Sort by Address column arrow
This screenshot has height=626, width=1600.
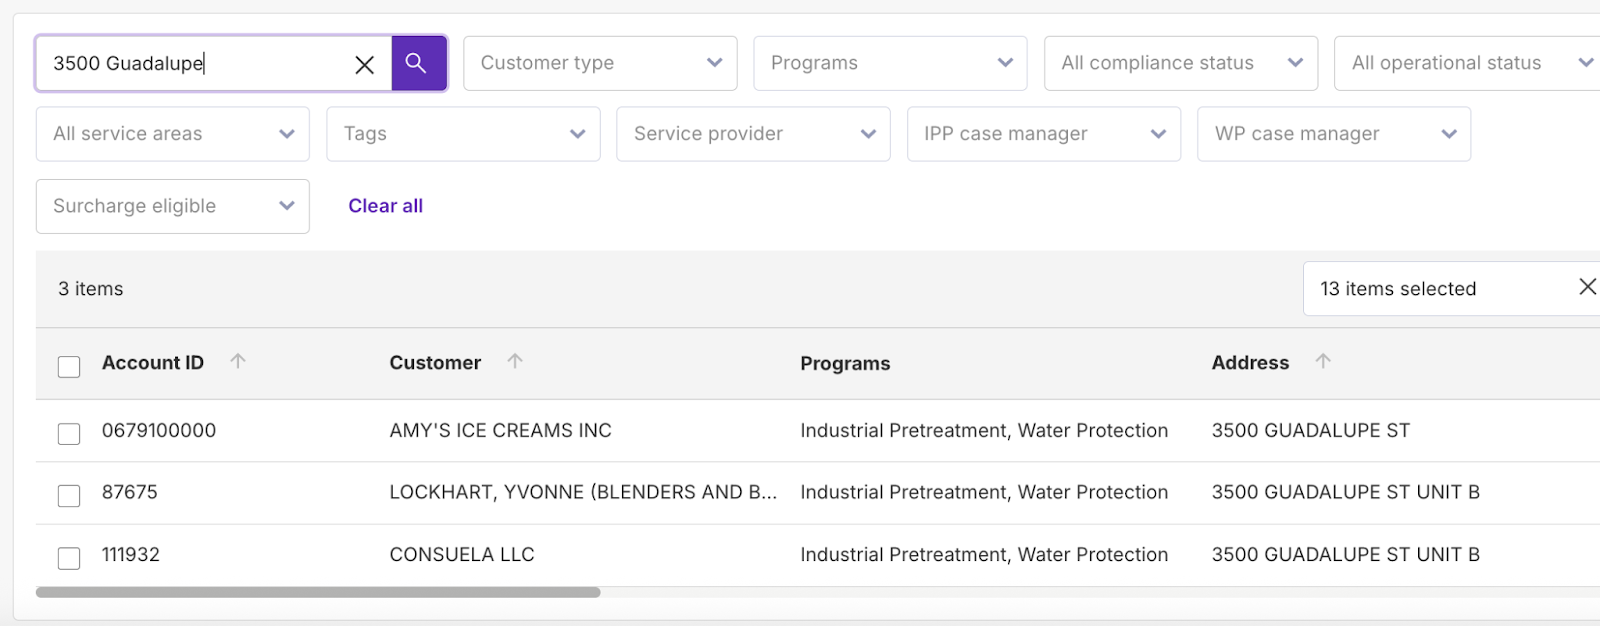coord(1323,361)
